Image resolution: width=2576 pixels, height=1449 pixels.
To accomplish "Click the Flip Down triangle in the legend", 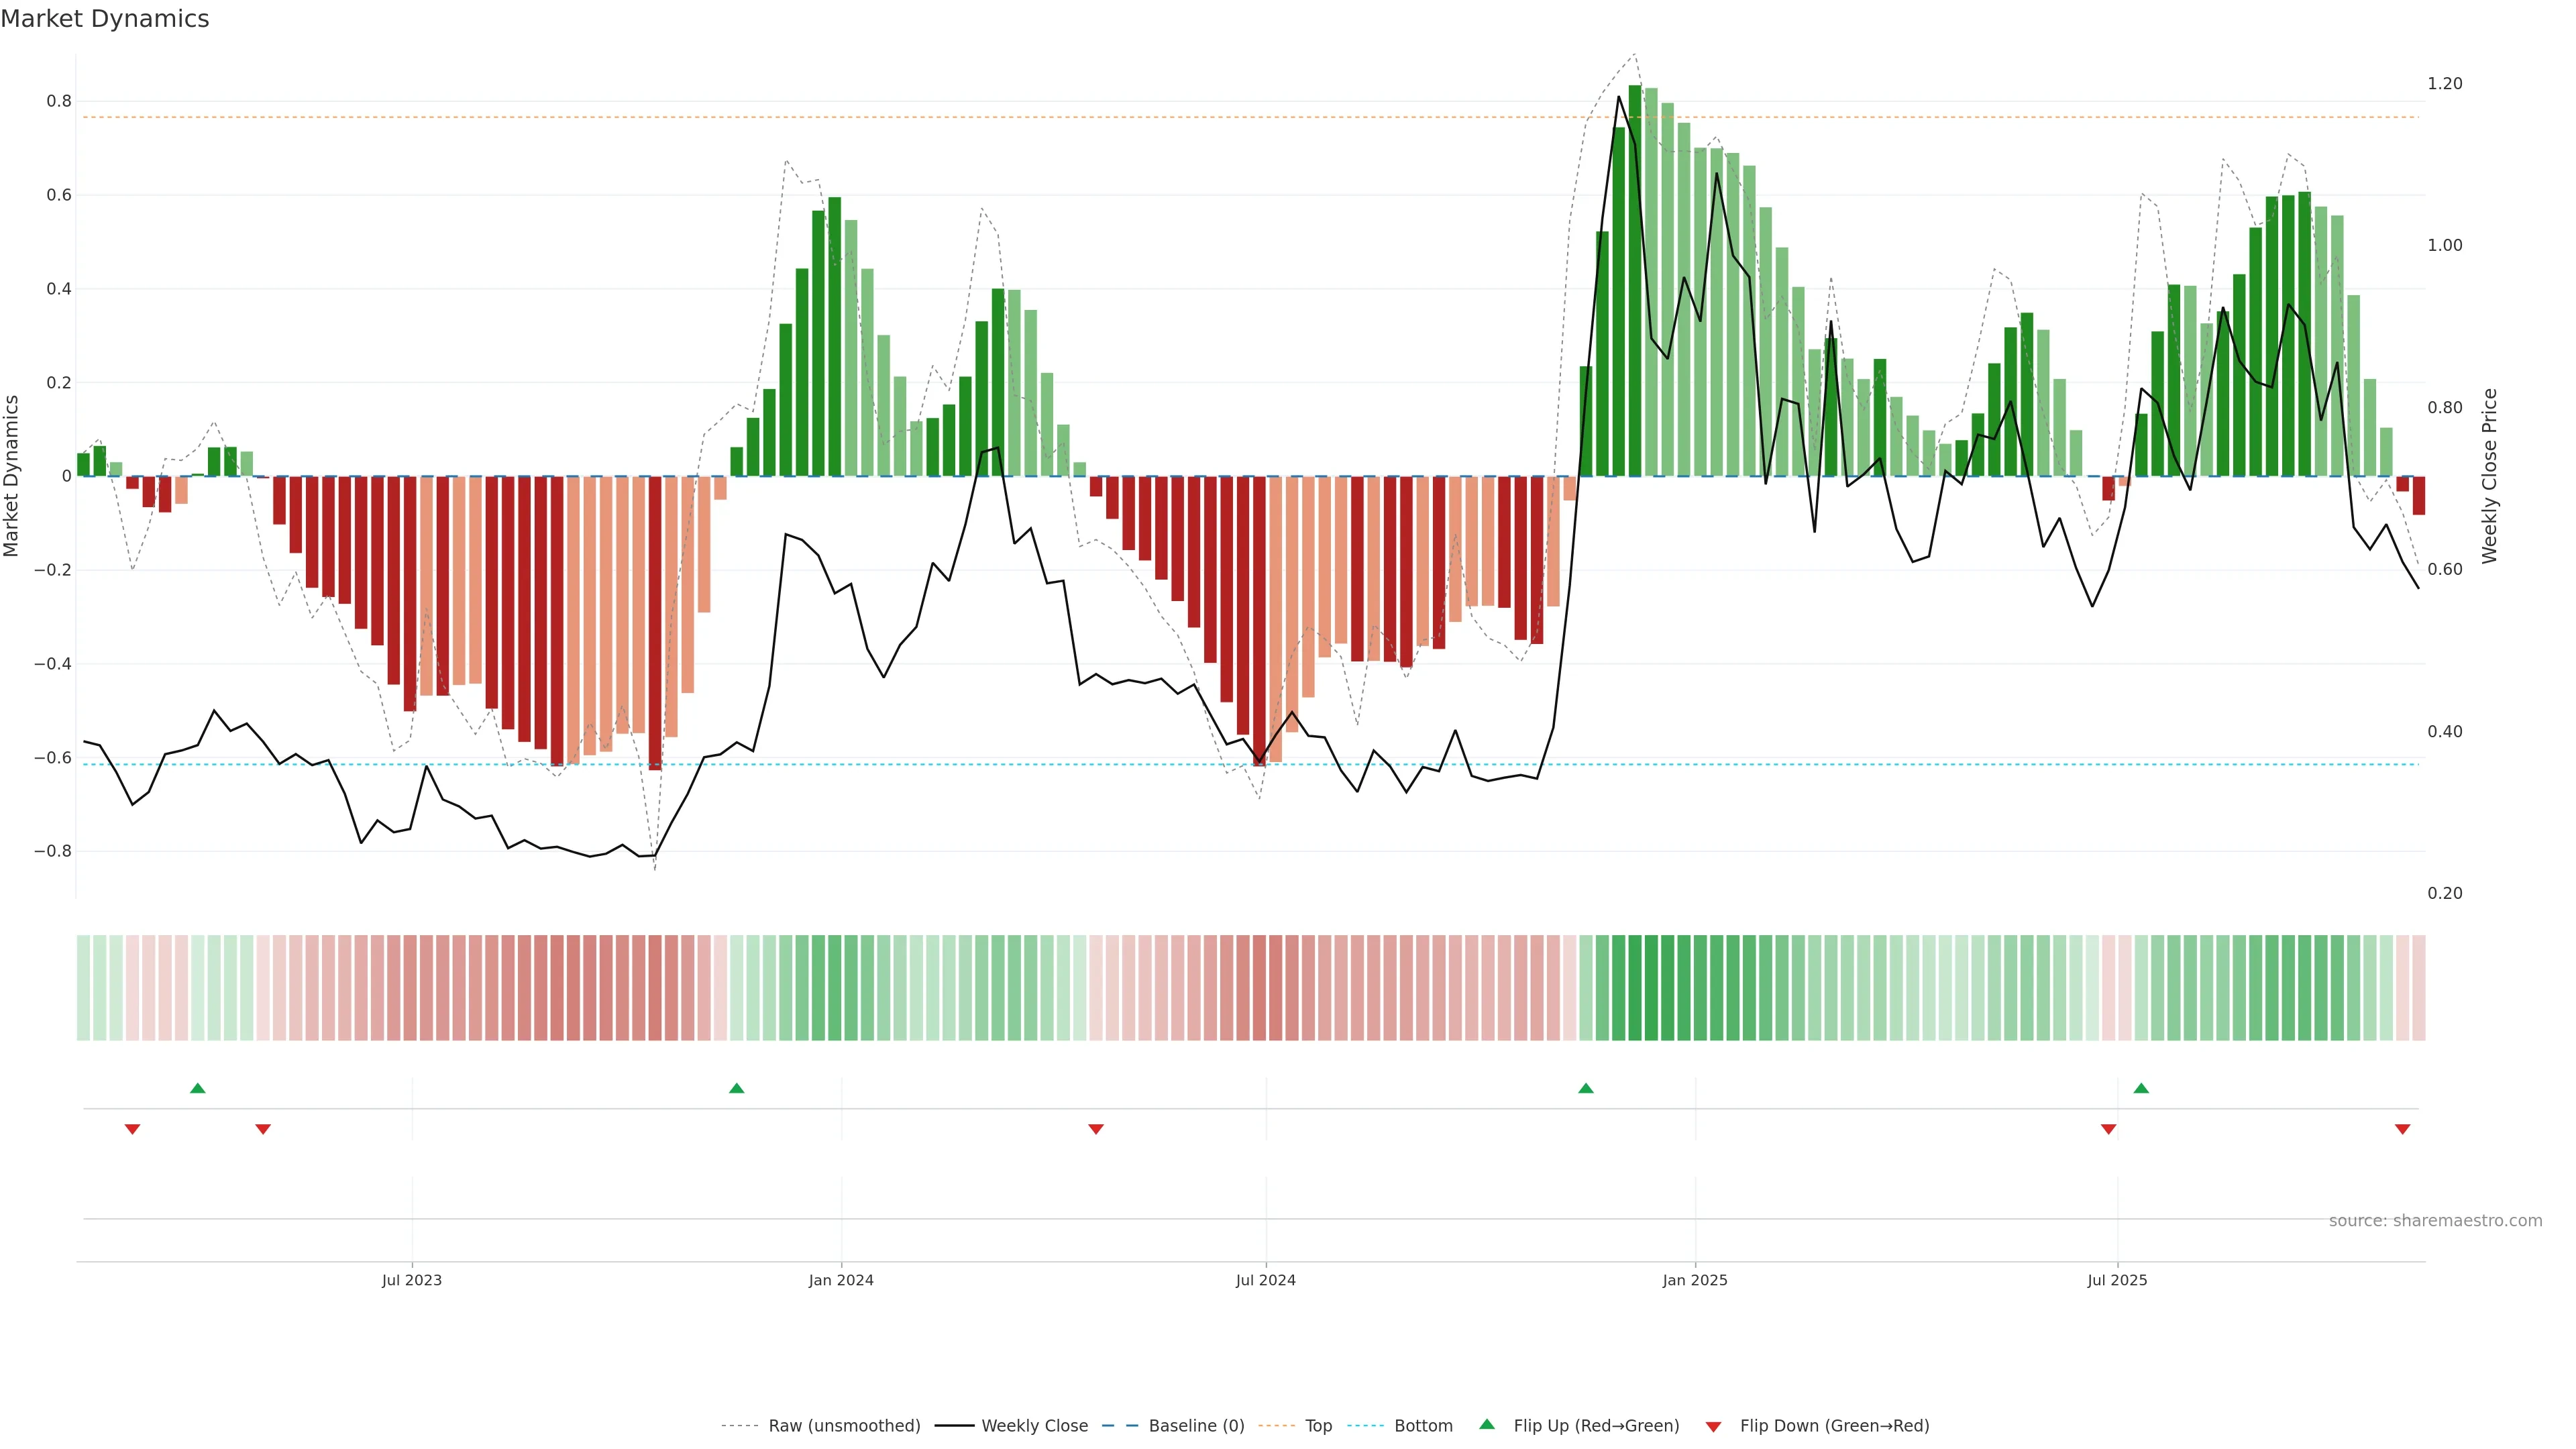I will 1713,1427.
